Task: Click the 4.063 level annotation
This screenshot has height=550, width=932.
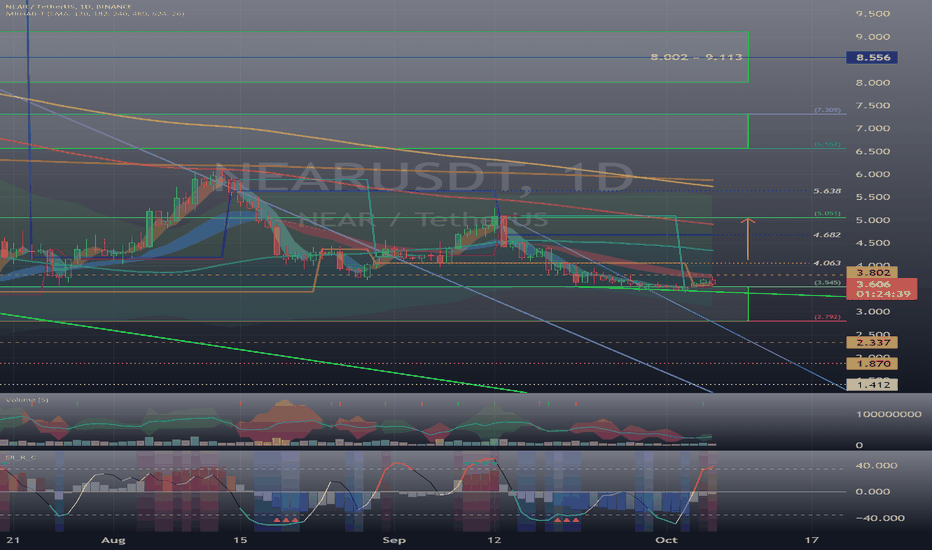Action: click(827, 263)
